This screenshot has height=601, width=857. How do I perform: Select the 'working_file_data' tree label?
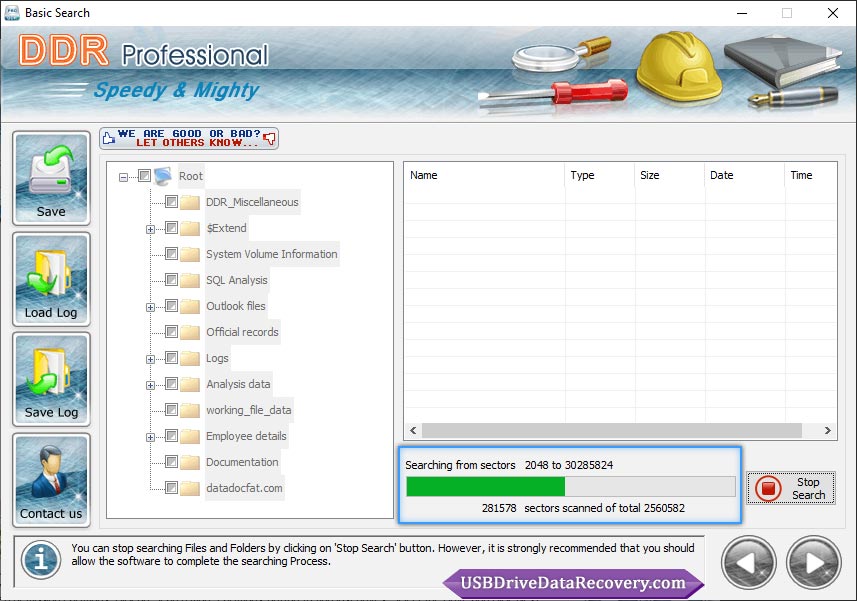249,410
